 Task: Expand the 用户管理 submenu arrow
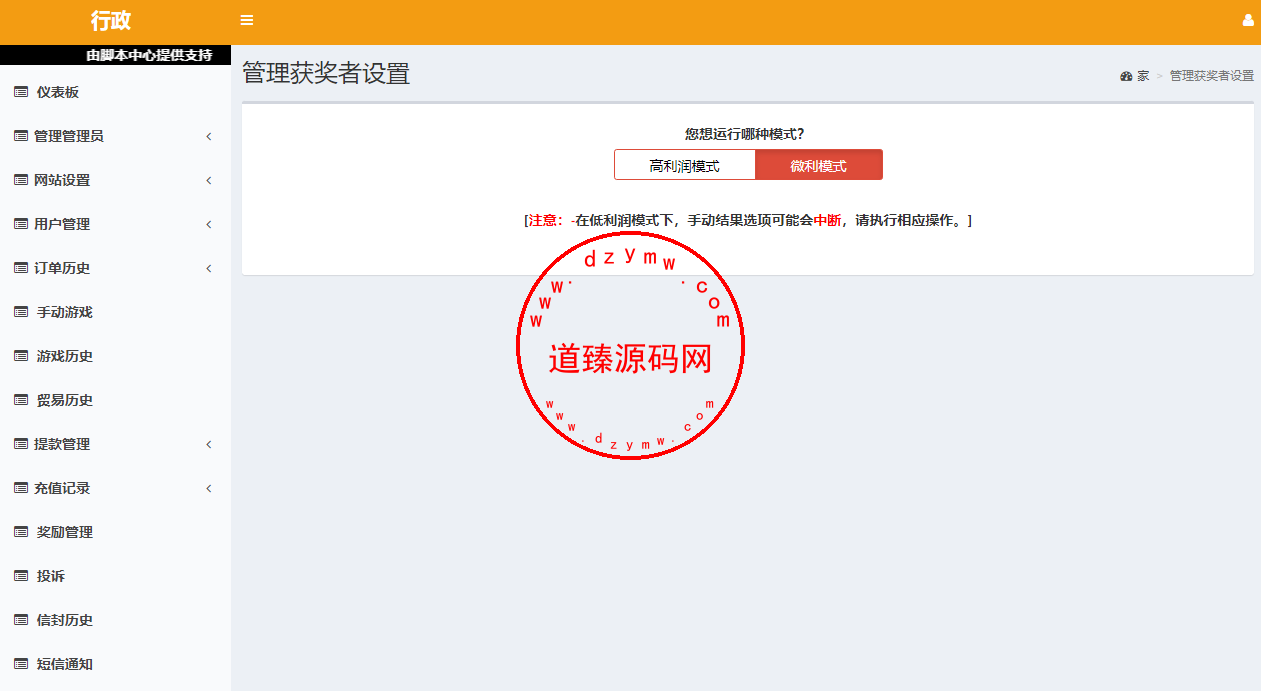click(x=209, y=224)
